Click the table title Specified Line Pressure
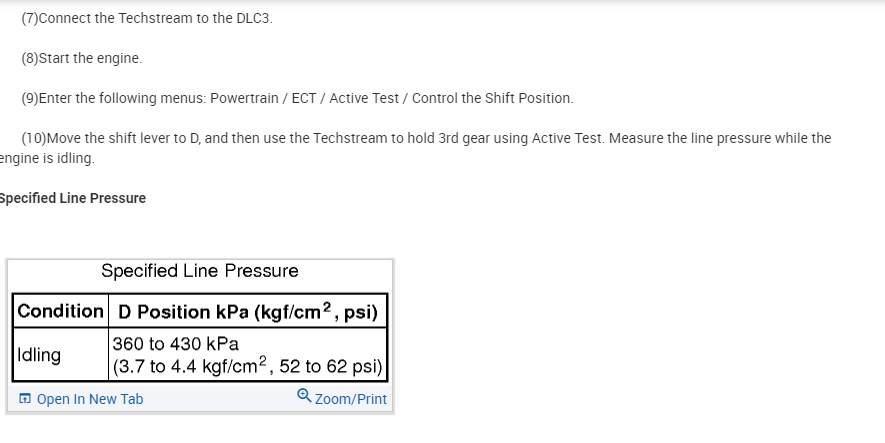 point(200,271)
